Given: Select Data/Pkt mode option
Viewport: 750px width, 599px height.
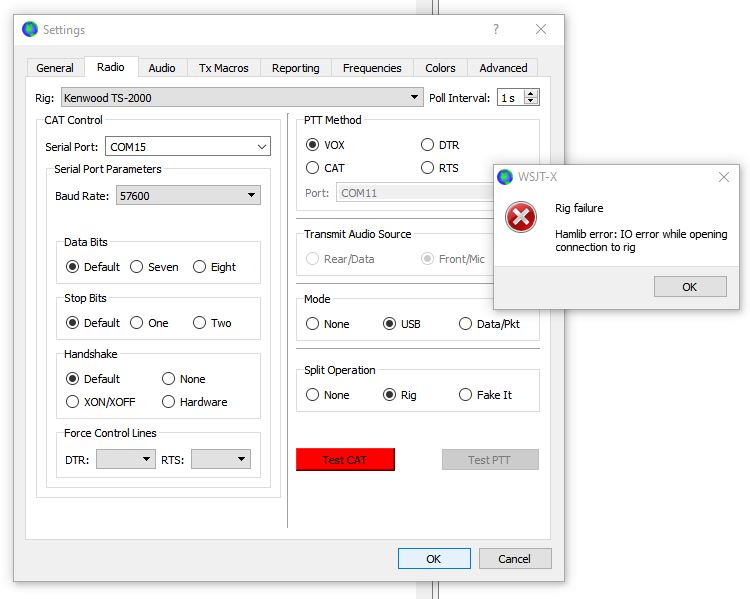Looking at the screenshot, I should click(x=465, y=324).
